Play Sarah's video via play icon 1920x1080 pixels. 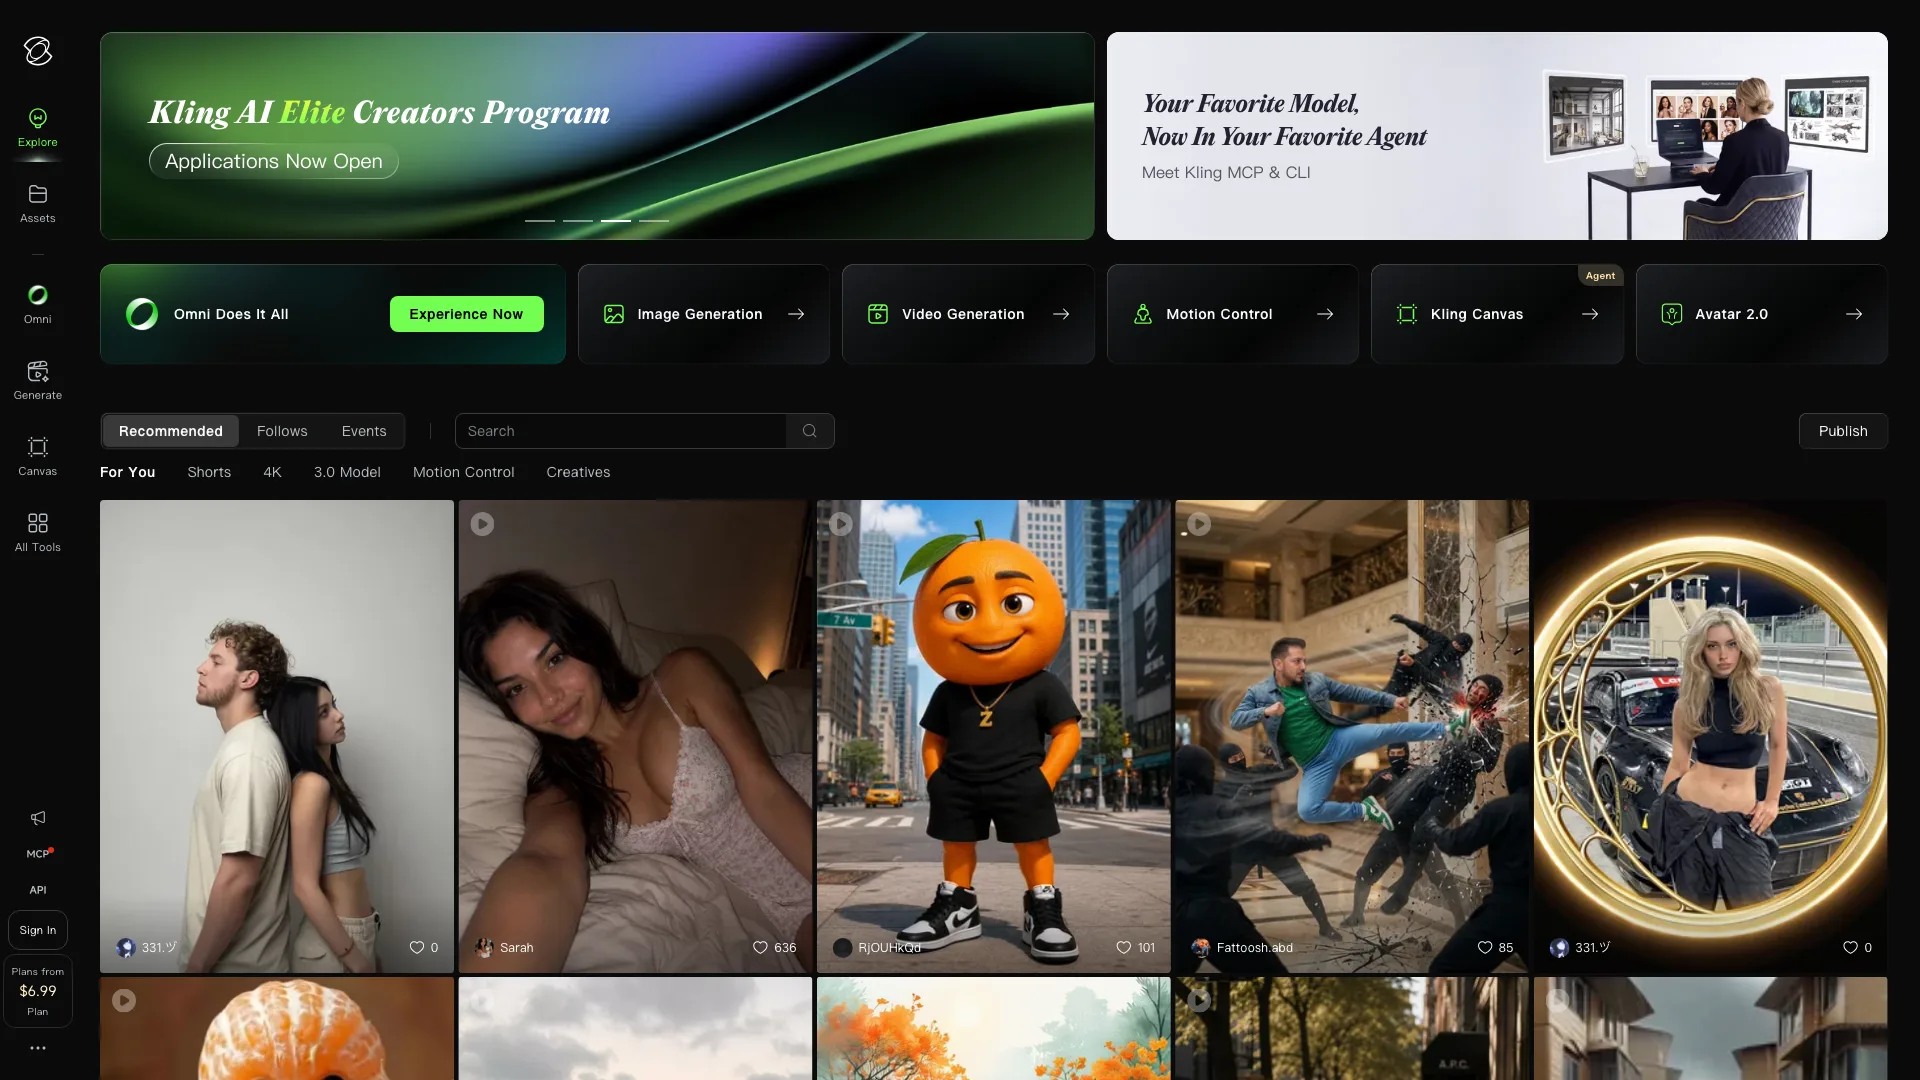pyautogui.click(x=482, y=524)
